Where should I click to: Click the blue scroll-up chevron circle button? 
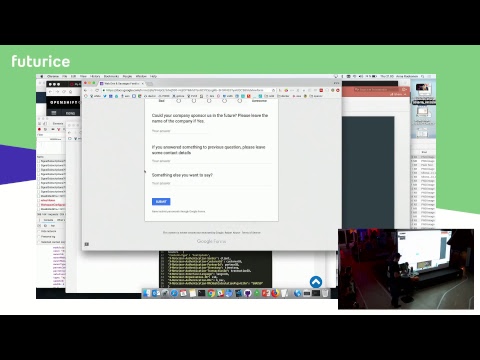pyautogui.click(x=316, y=282)
